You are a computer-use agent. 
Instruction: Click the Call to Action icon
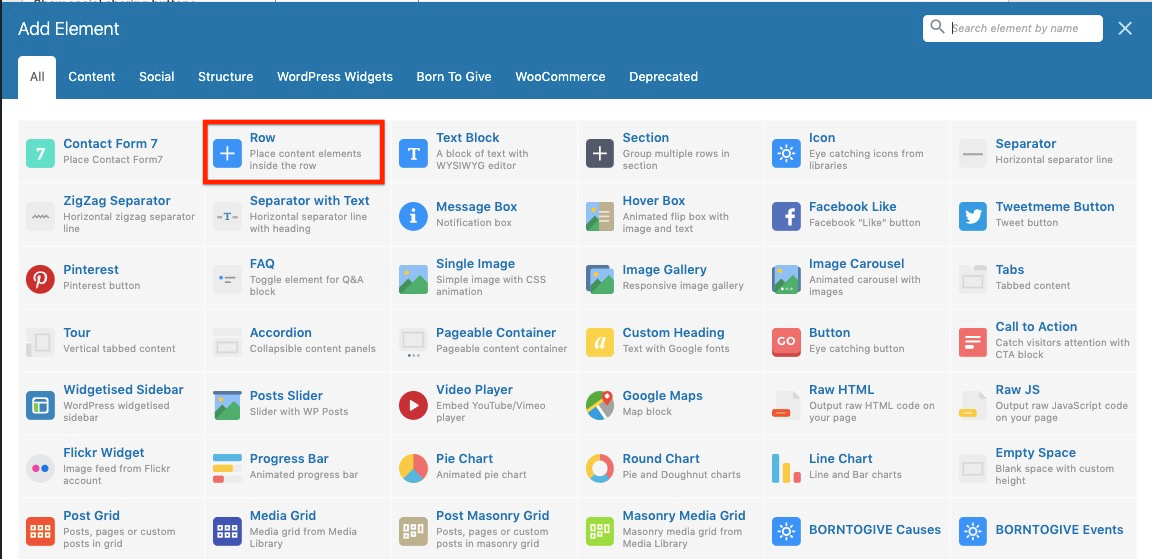pyautogui.click(x=973, y=342)
